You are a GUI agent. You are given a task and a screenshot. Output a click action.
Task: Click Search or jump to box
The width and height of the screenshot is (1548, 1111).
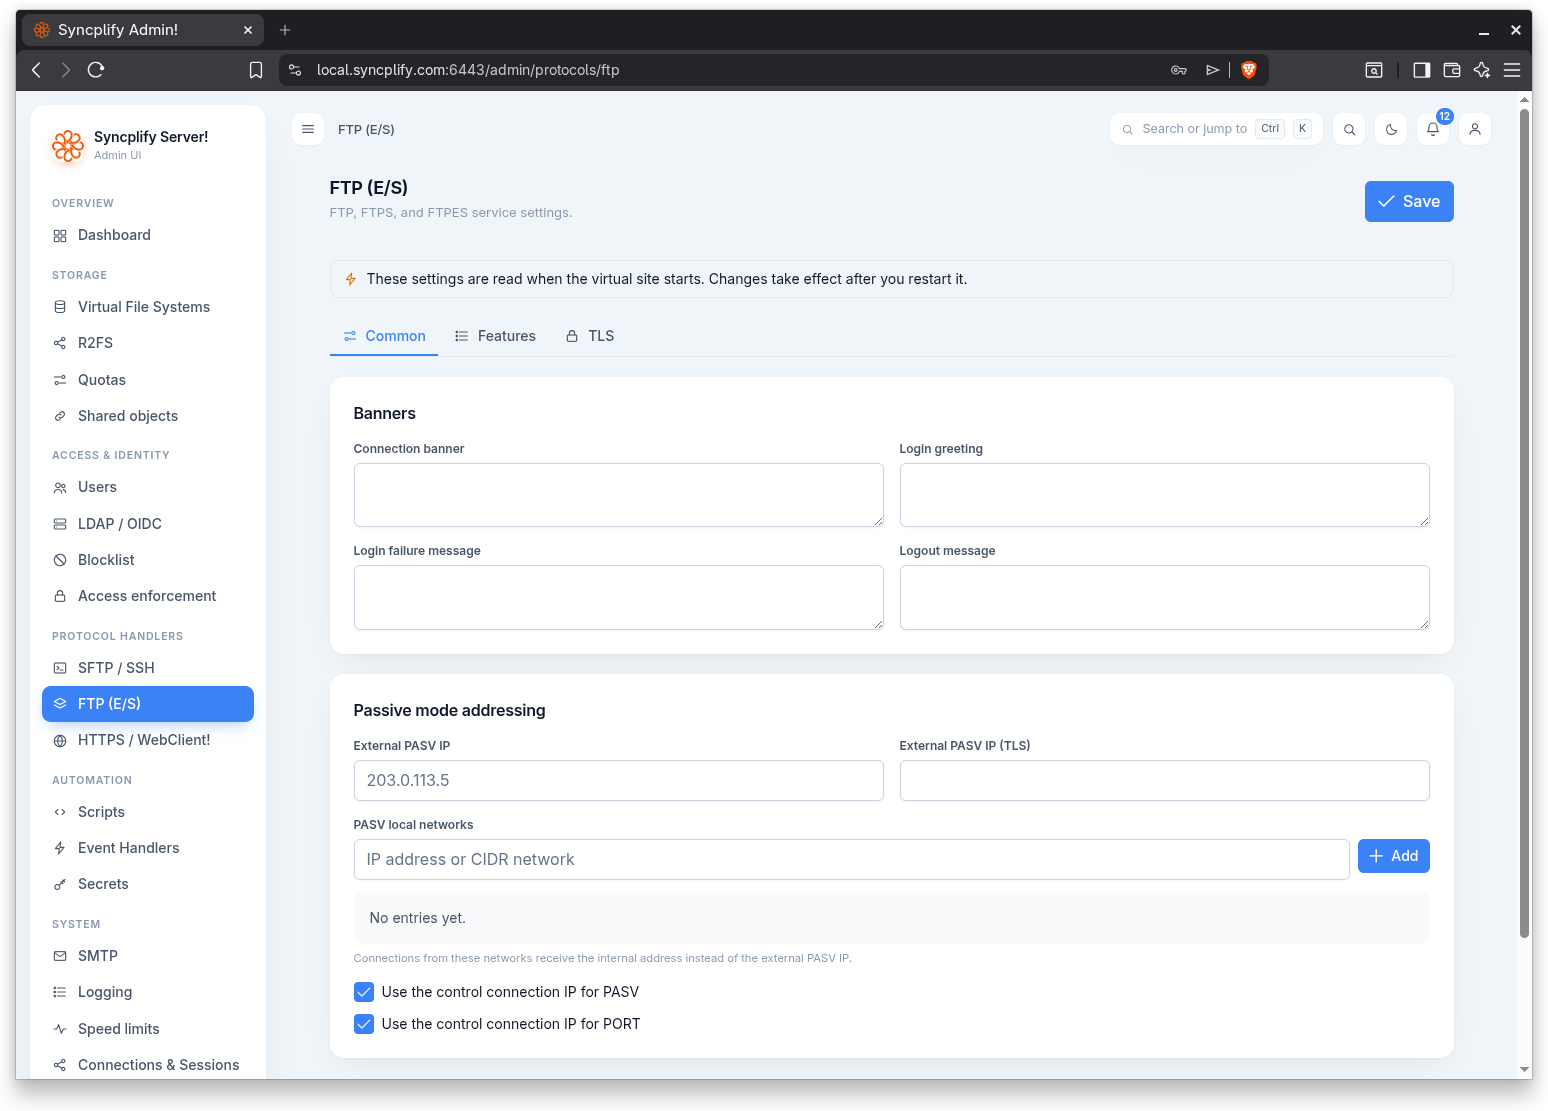1216,129
